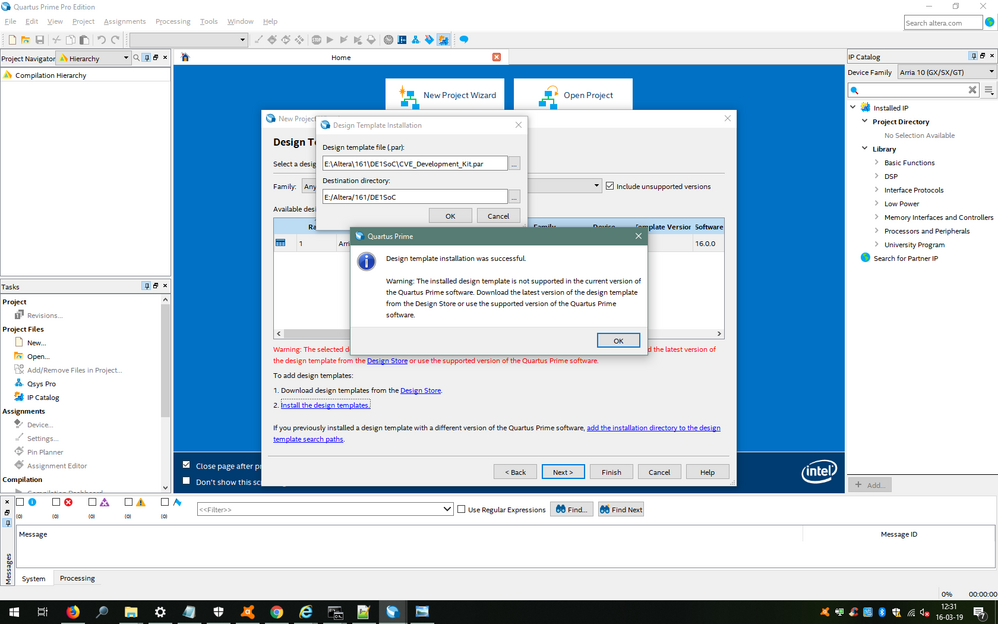Expand Basic Functions in IP Catalog
This screenshot has height=624, width=998.
pyautogui.click(x=876, y=162)
